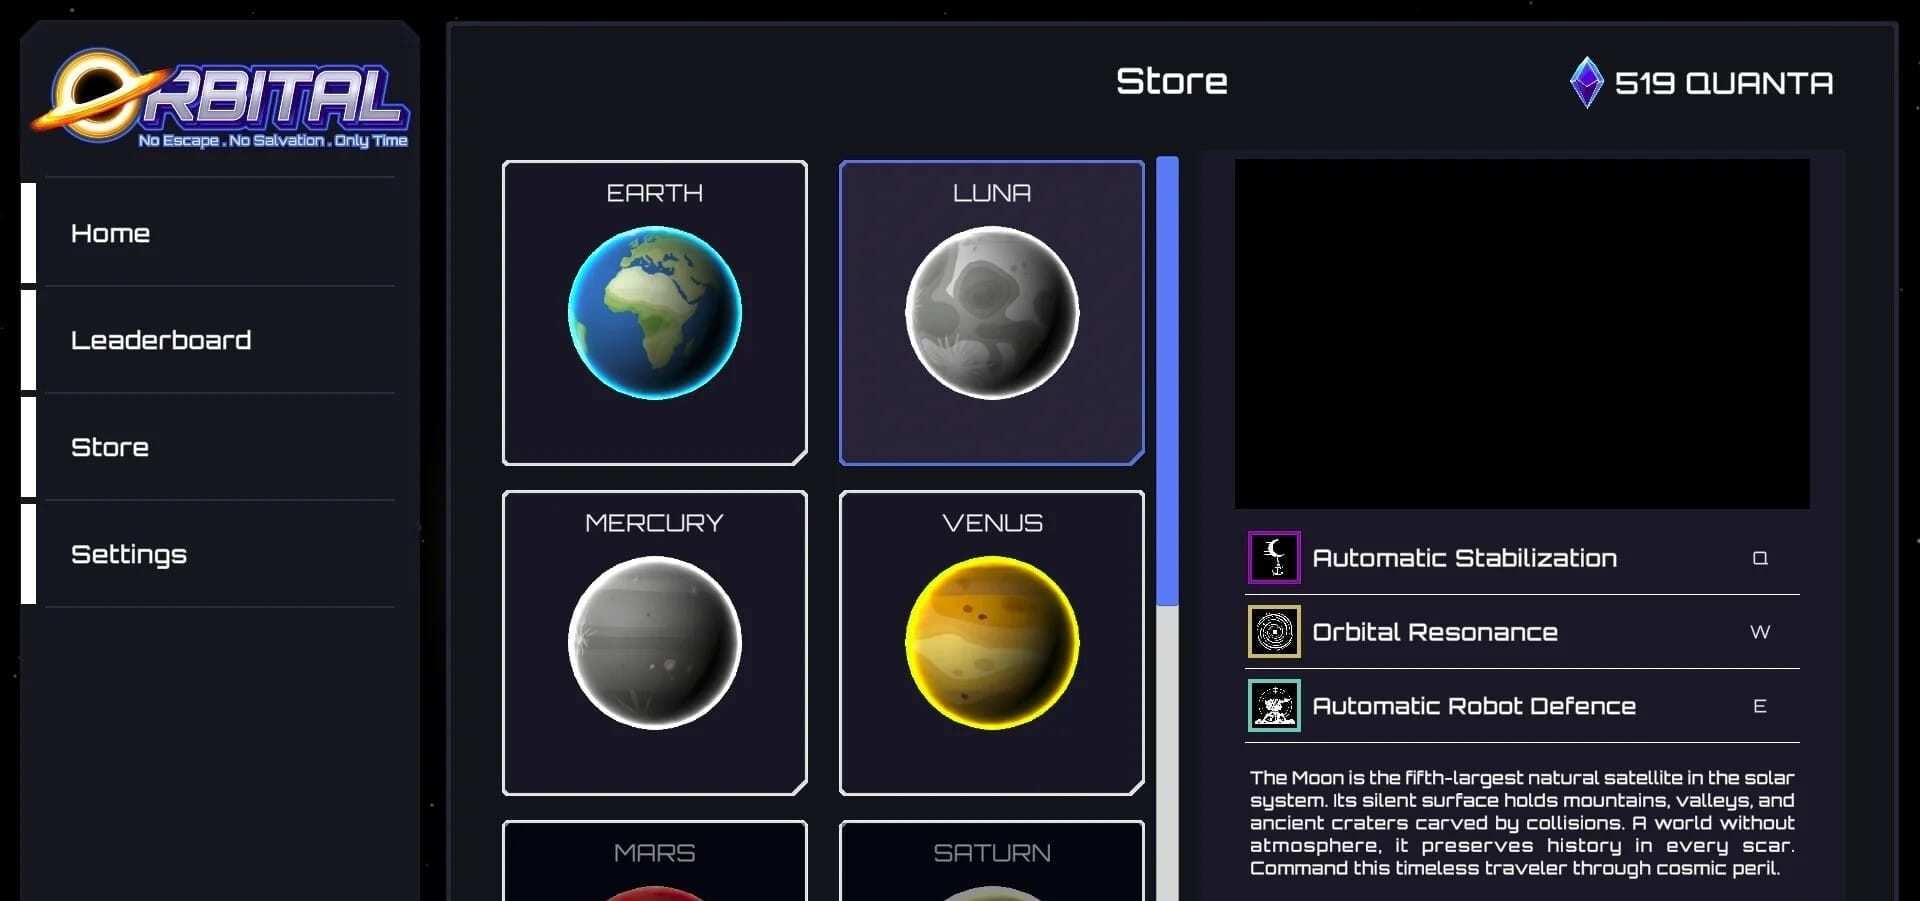This screenshot has width=1920, height=901.
Task: Click the Automatic Robot Defence icon
Action: coord(1274,705)
